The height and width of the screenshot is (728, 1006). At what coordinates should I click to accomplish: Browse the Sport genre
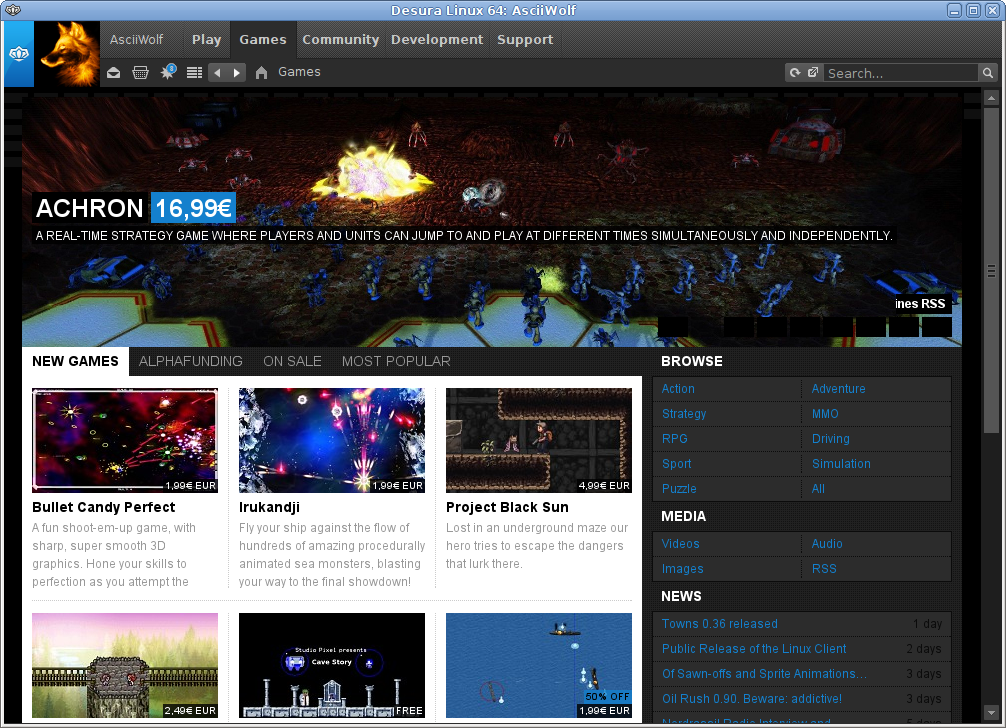[x=676, y=464]
